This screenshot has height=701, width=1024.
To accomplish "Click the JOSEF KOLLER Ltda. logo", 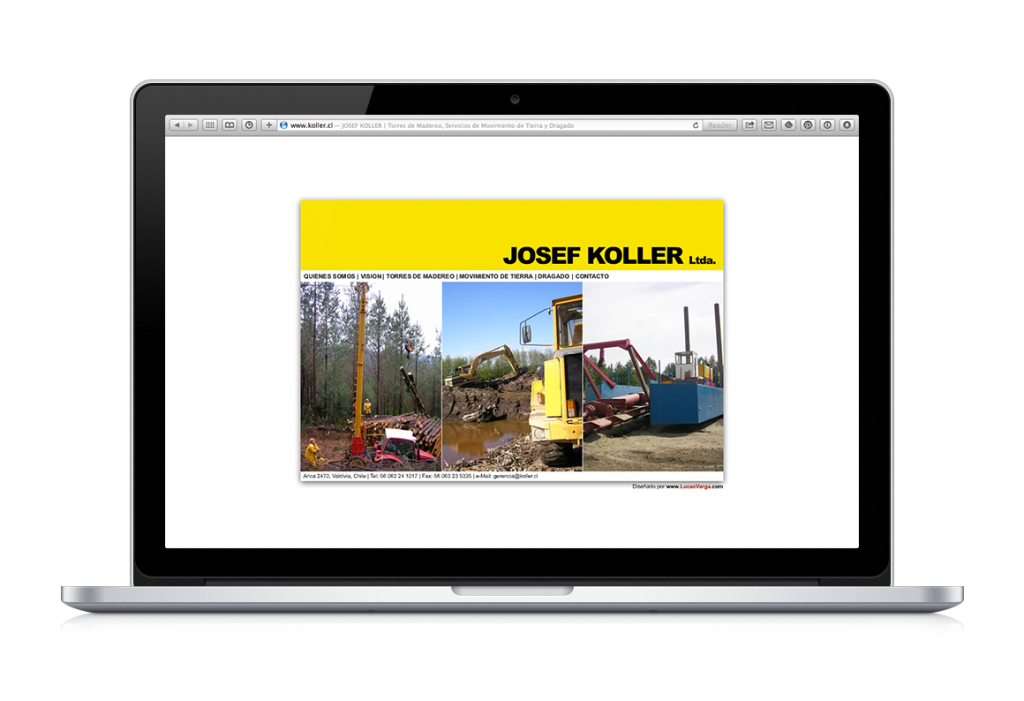I will [609, 255].
